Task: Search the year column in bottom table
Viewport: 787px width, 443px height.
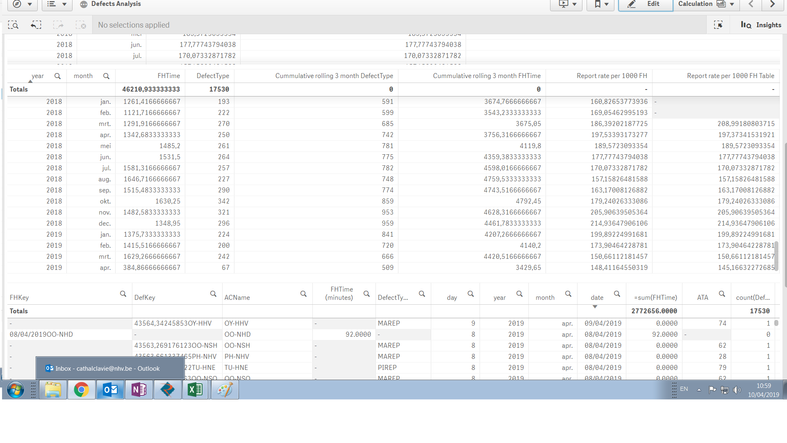Action: pos(519,294)
